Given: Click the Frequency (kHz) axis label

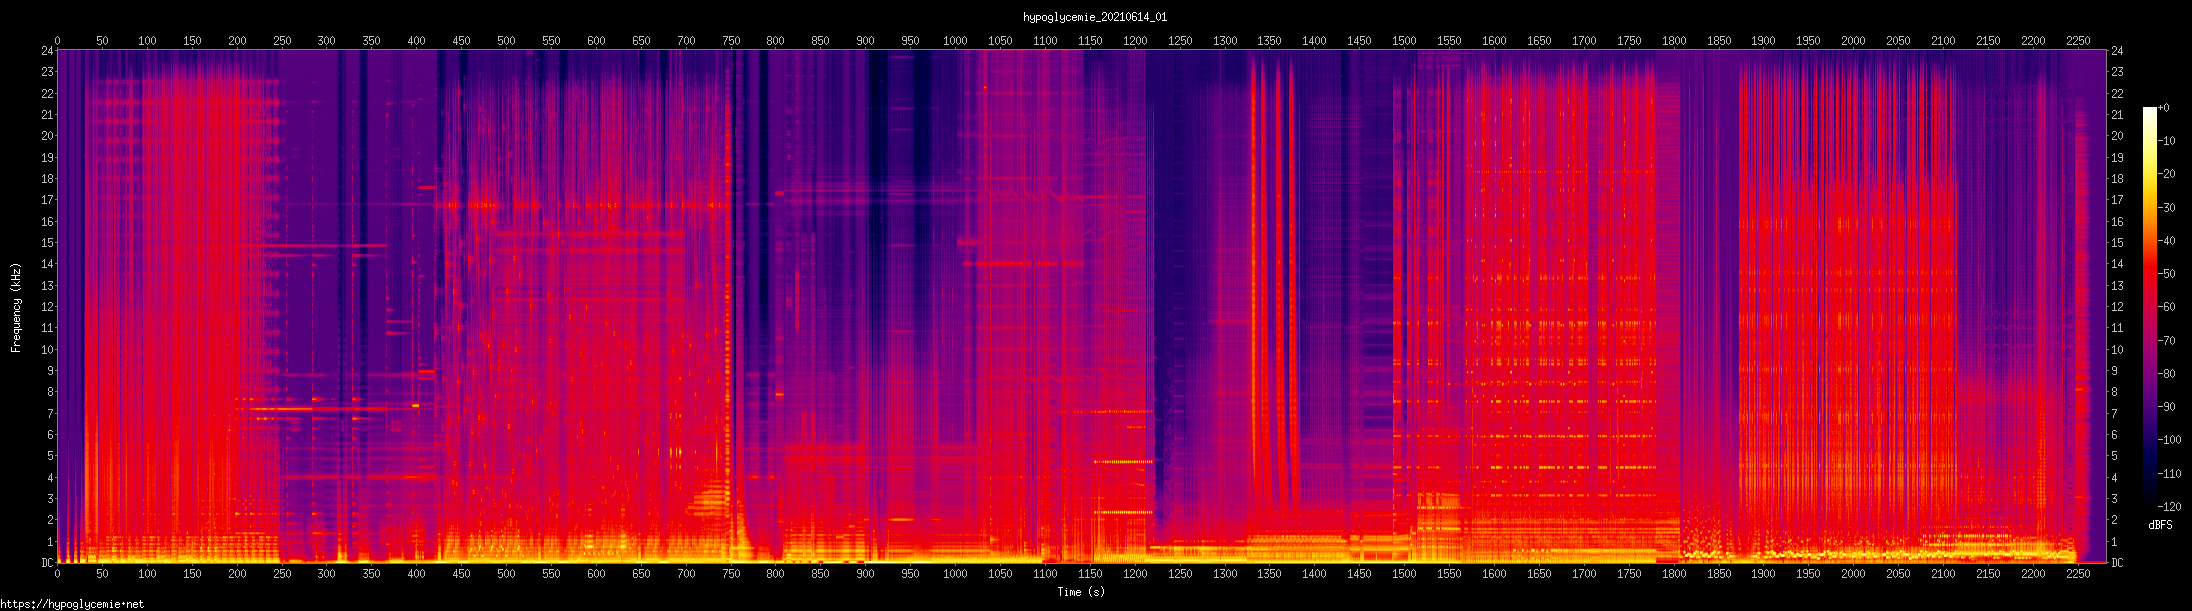Looking at the screenshot, I should coord(16,308).
